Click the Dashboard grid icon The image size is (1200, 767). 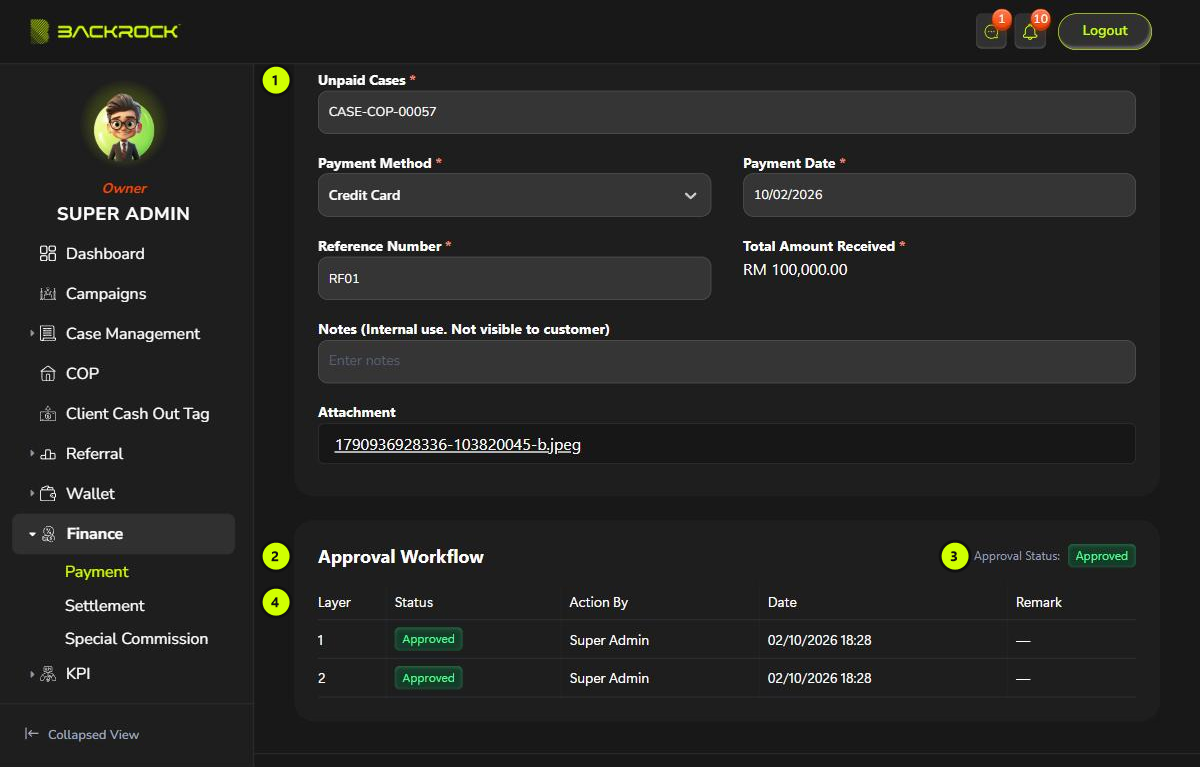[x=48, y=254]
